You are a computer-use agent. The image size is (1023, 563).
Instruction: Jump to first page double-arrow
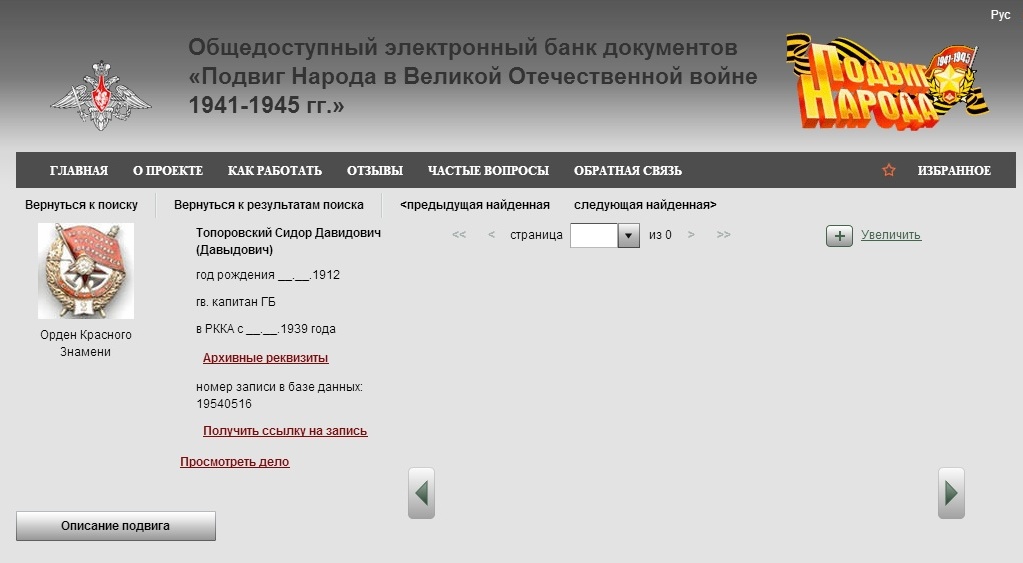459,235
